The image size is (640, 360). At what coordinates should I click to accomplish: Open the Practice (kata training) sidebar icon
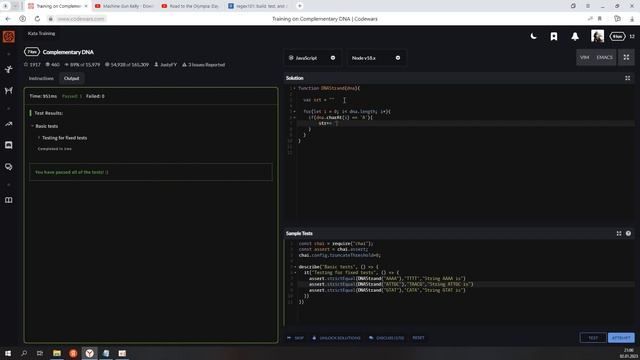tap(9, 69)
